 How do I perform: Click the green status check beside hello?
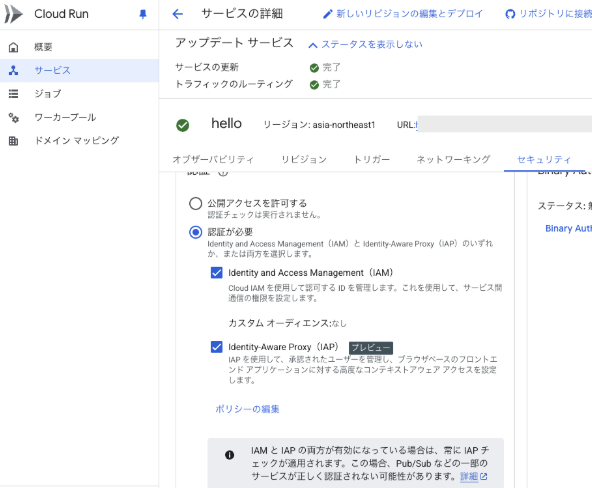183,125
